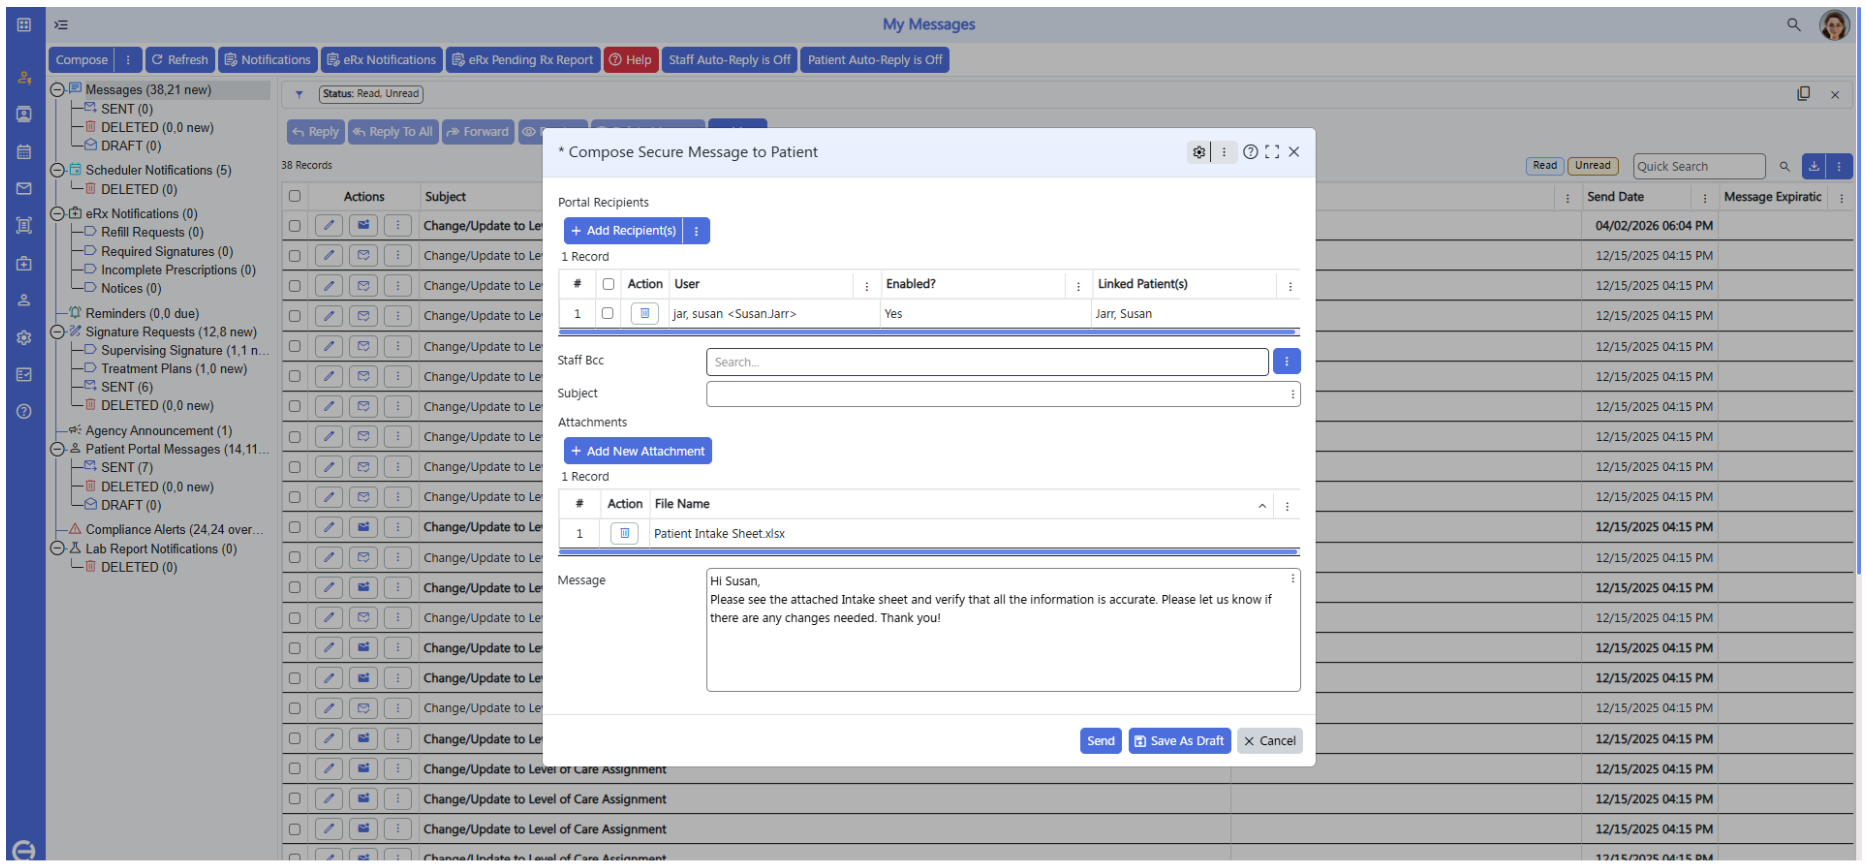Click magnifier next to Quick Search
The height and width of the screenshot is (866, 1866).
pyautogui.click(x=1784, y=167)
